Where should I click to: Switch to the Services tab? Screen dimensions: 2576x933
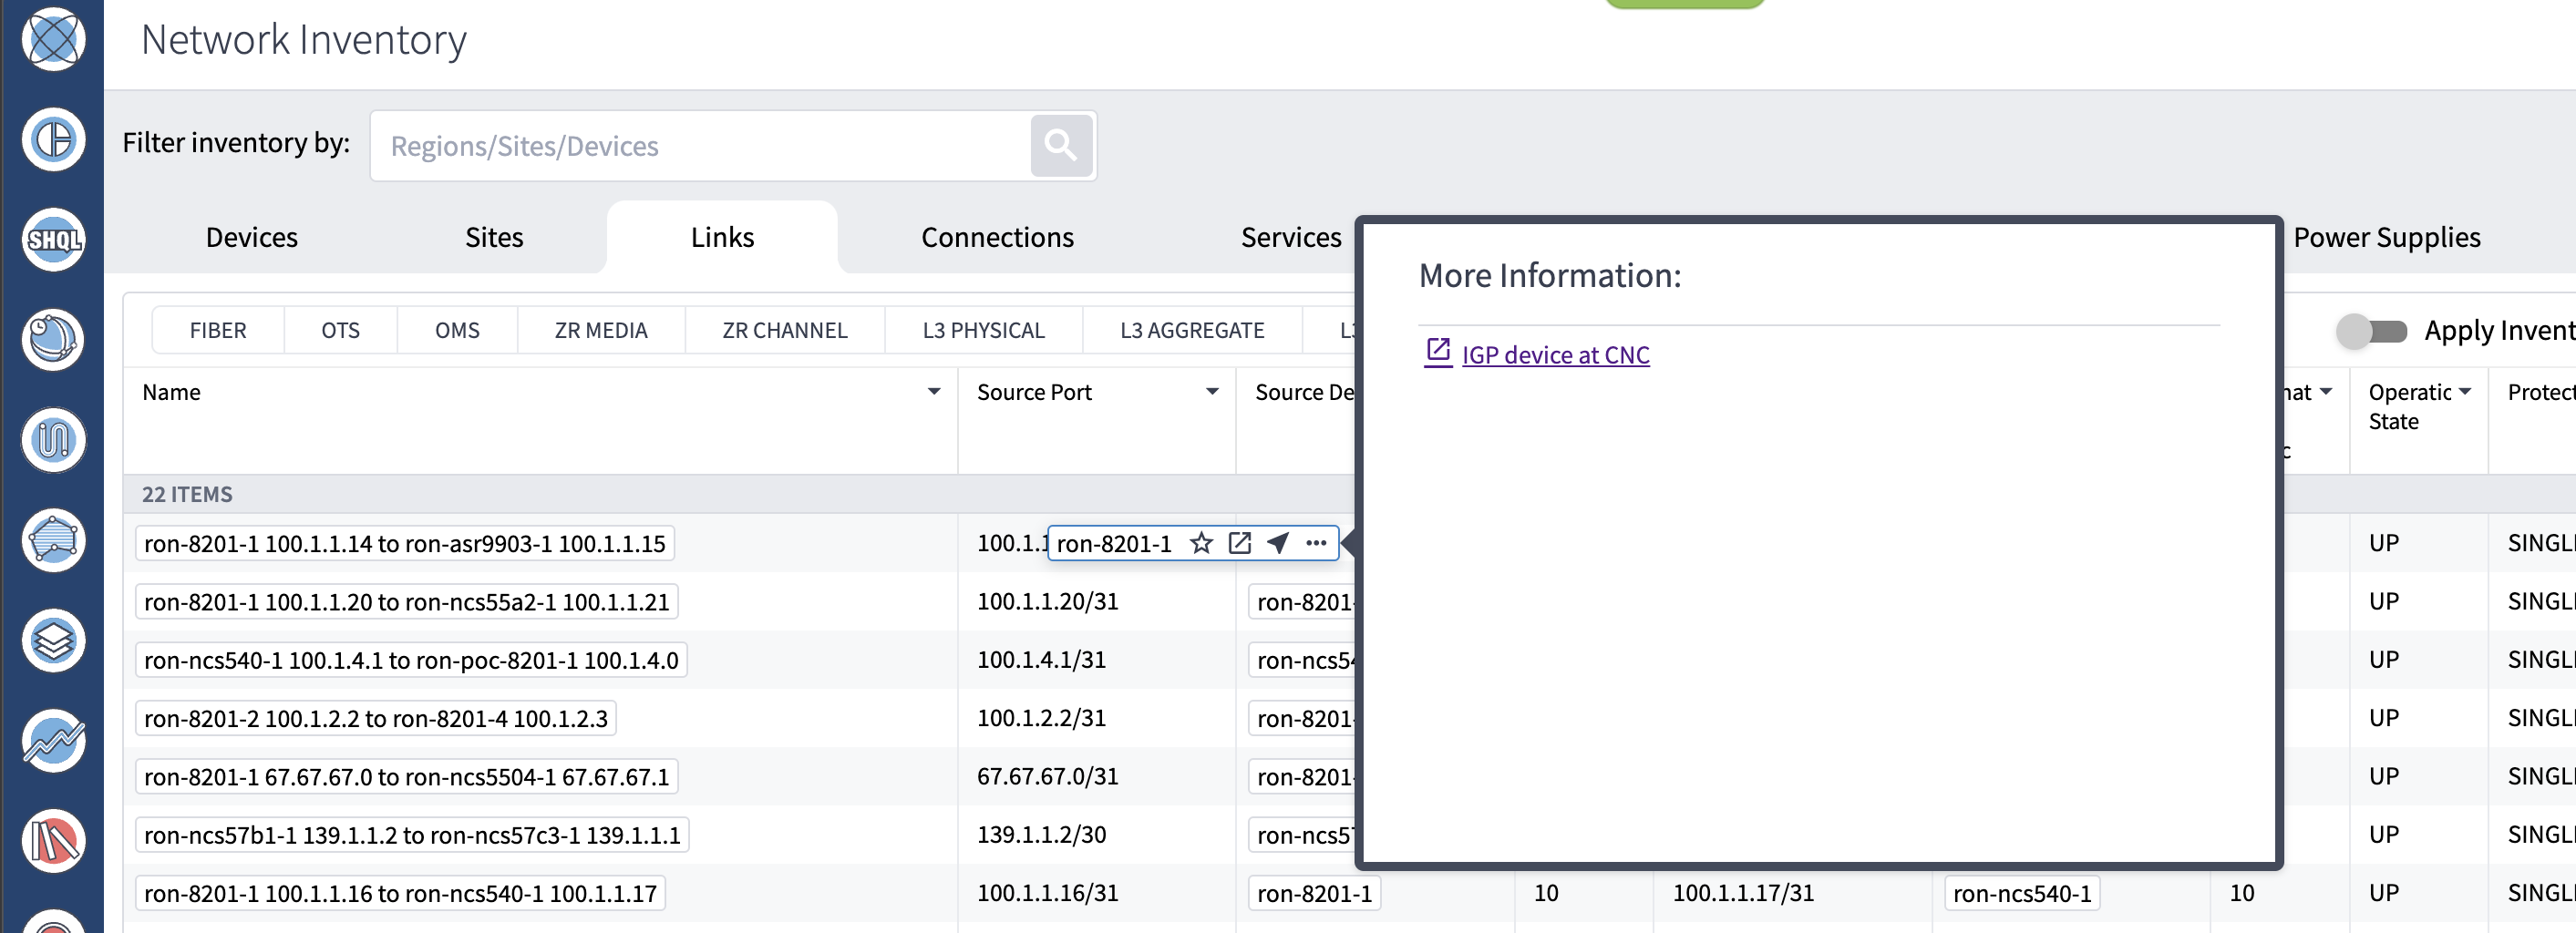(x=1291, y=237)
